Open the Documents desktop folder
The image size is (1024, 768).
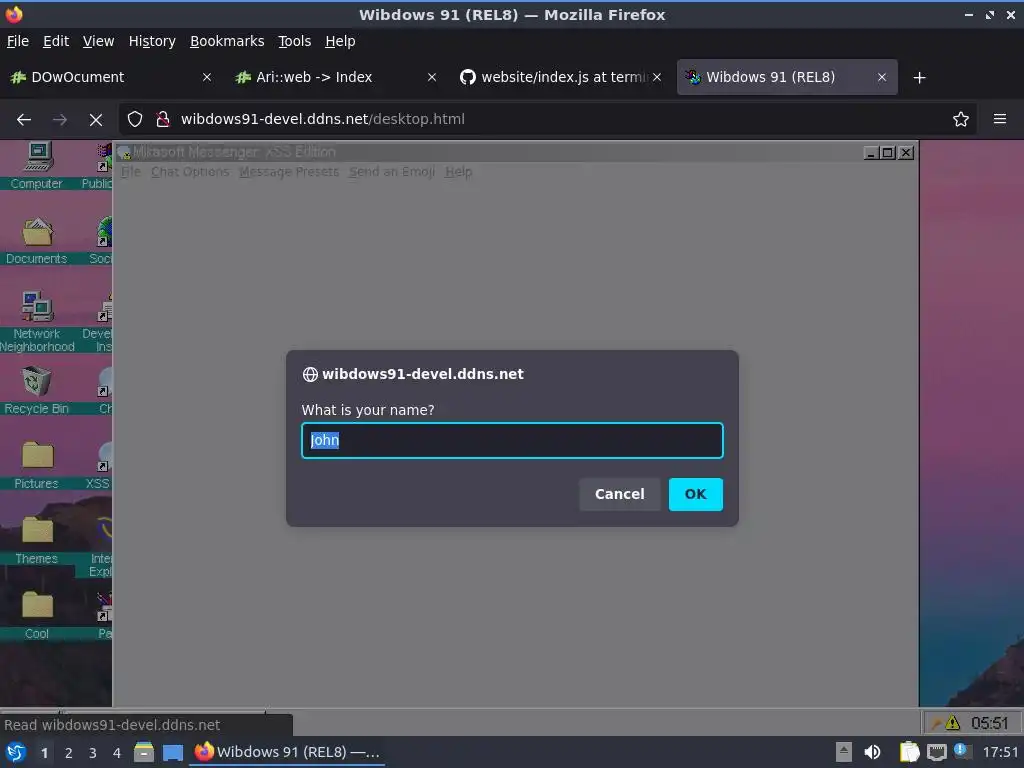click(37, 240)
